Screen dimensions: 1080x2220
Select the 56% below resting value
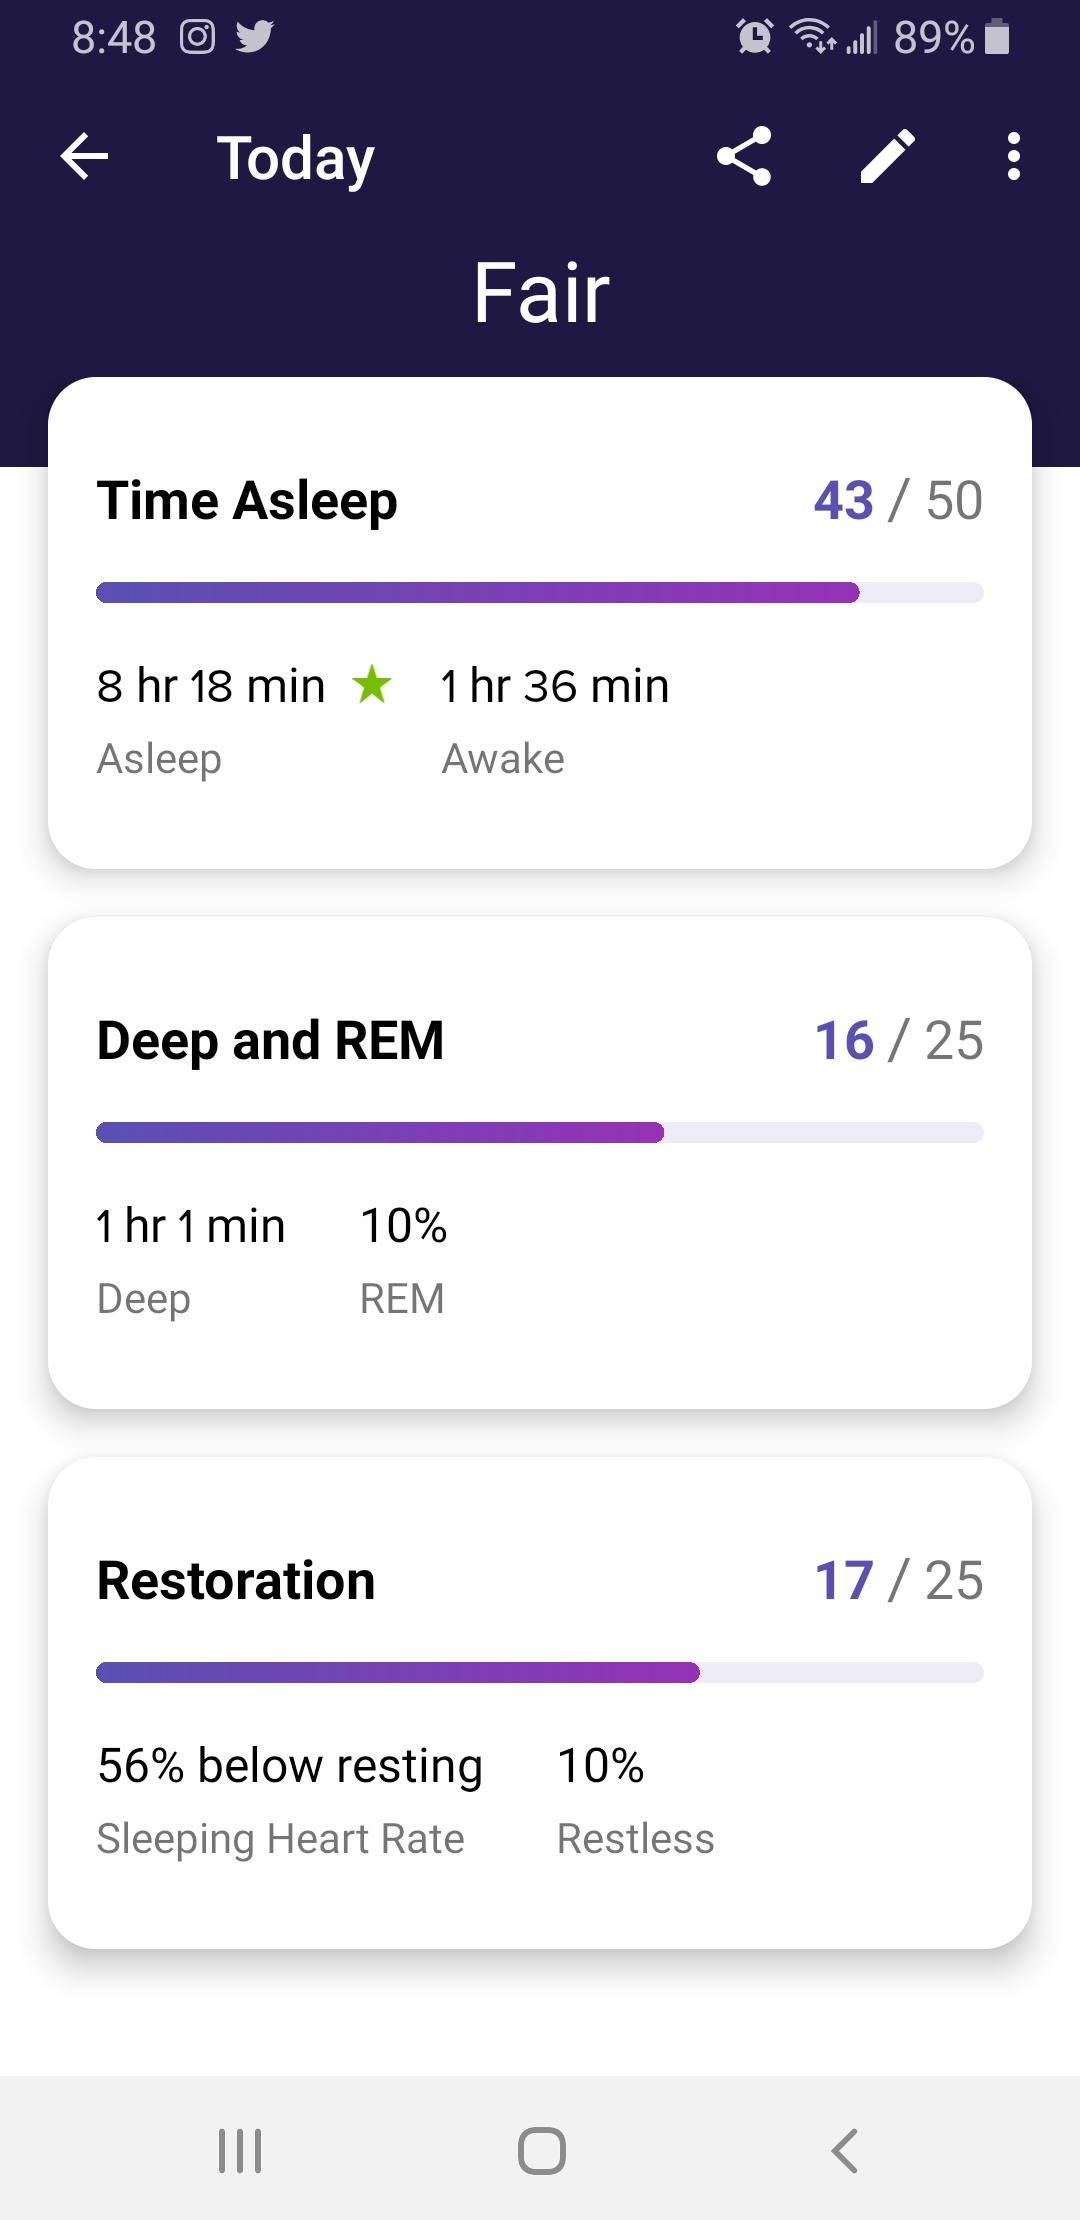coord(290,1766)
